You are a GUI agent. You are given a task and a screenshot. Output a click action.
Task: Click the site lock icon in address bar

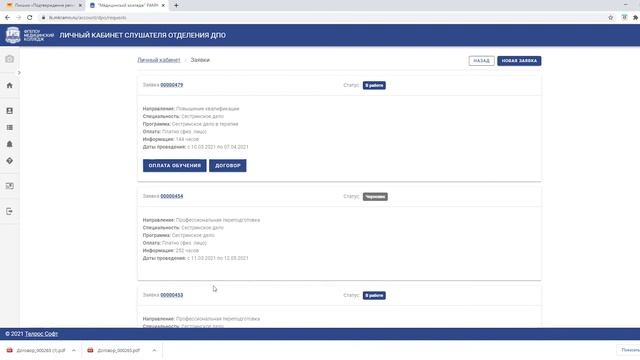point(43,18)
